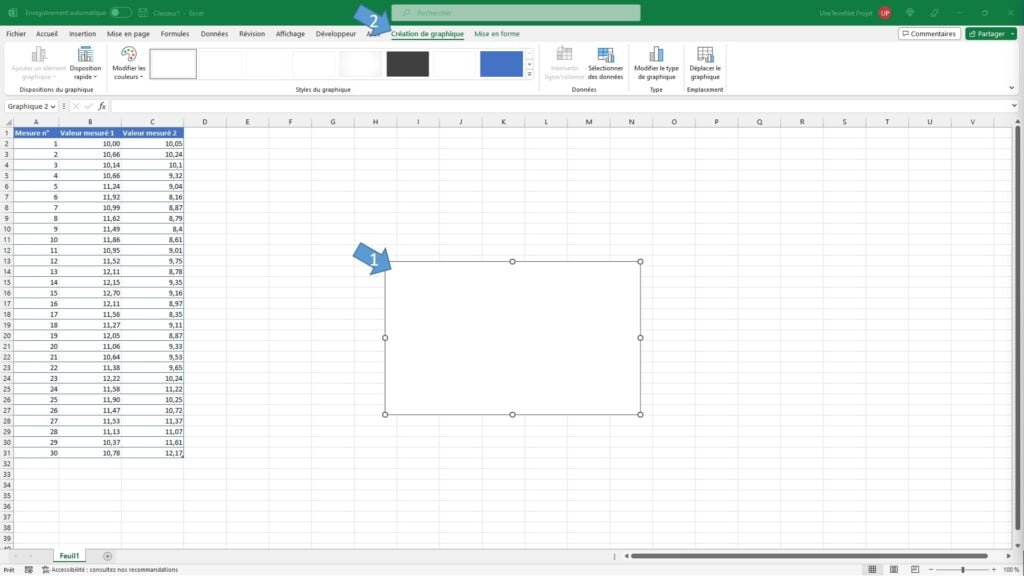Click the top-middle resize handle of chart
The width and height of the screenshot is (1024, 576).
pos(513,262)
